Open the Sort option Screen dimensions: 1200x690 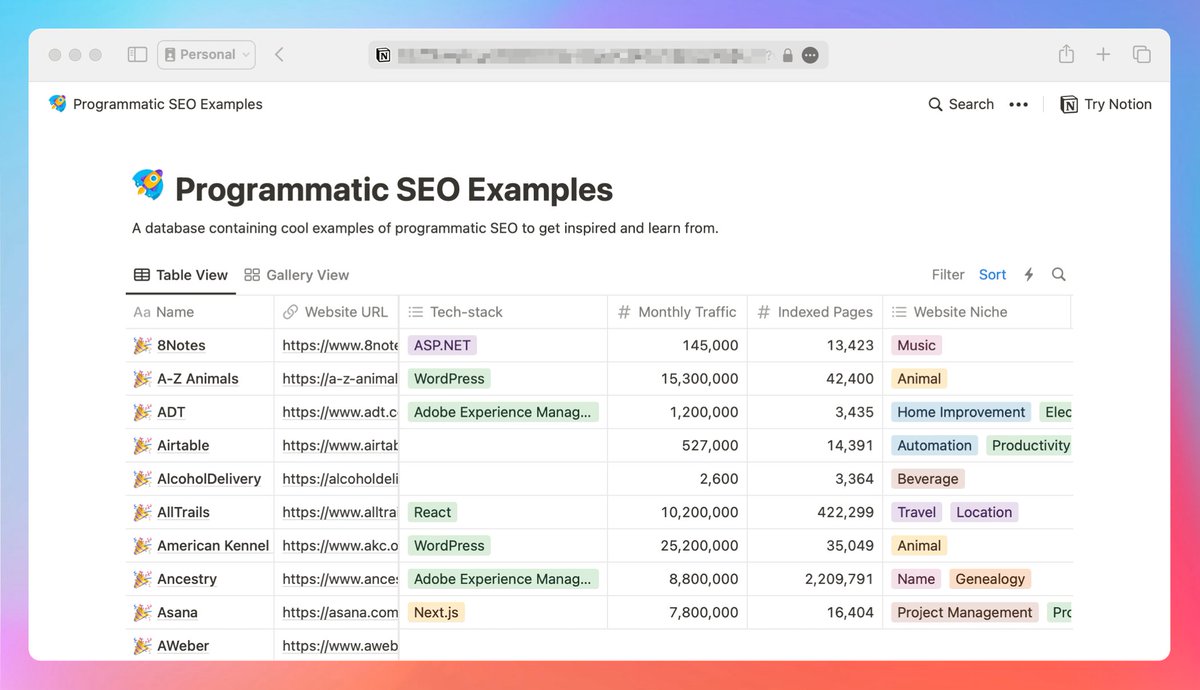[993, 275]
